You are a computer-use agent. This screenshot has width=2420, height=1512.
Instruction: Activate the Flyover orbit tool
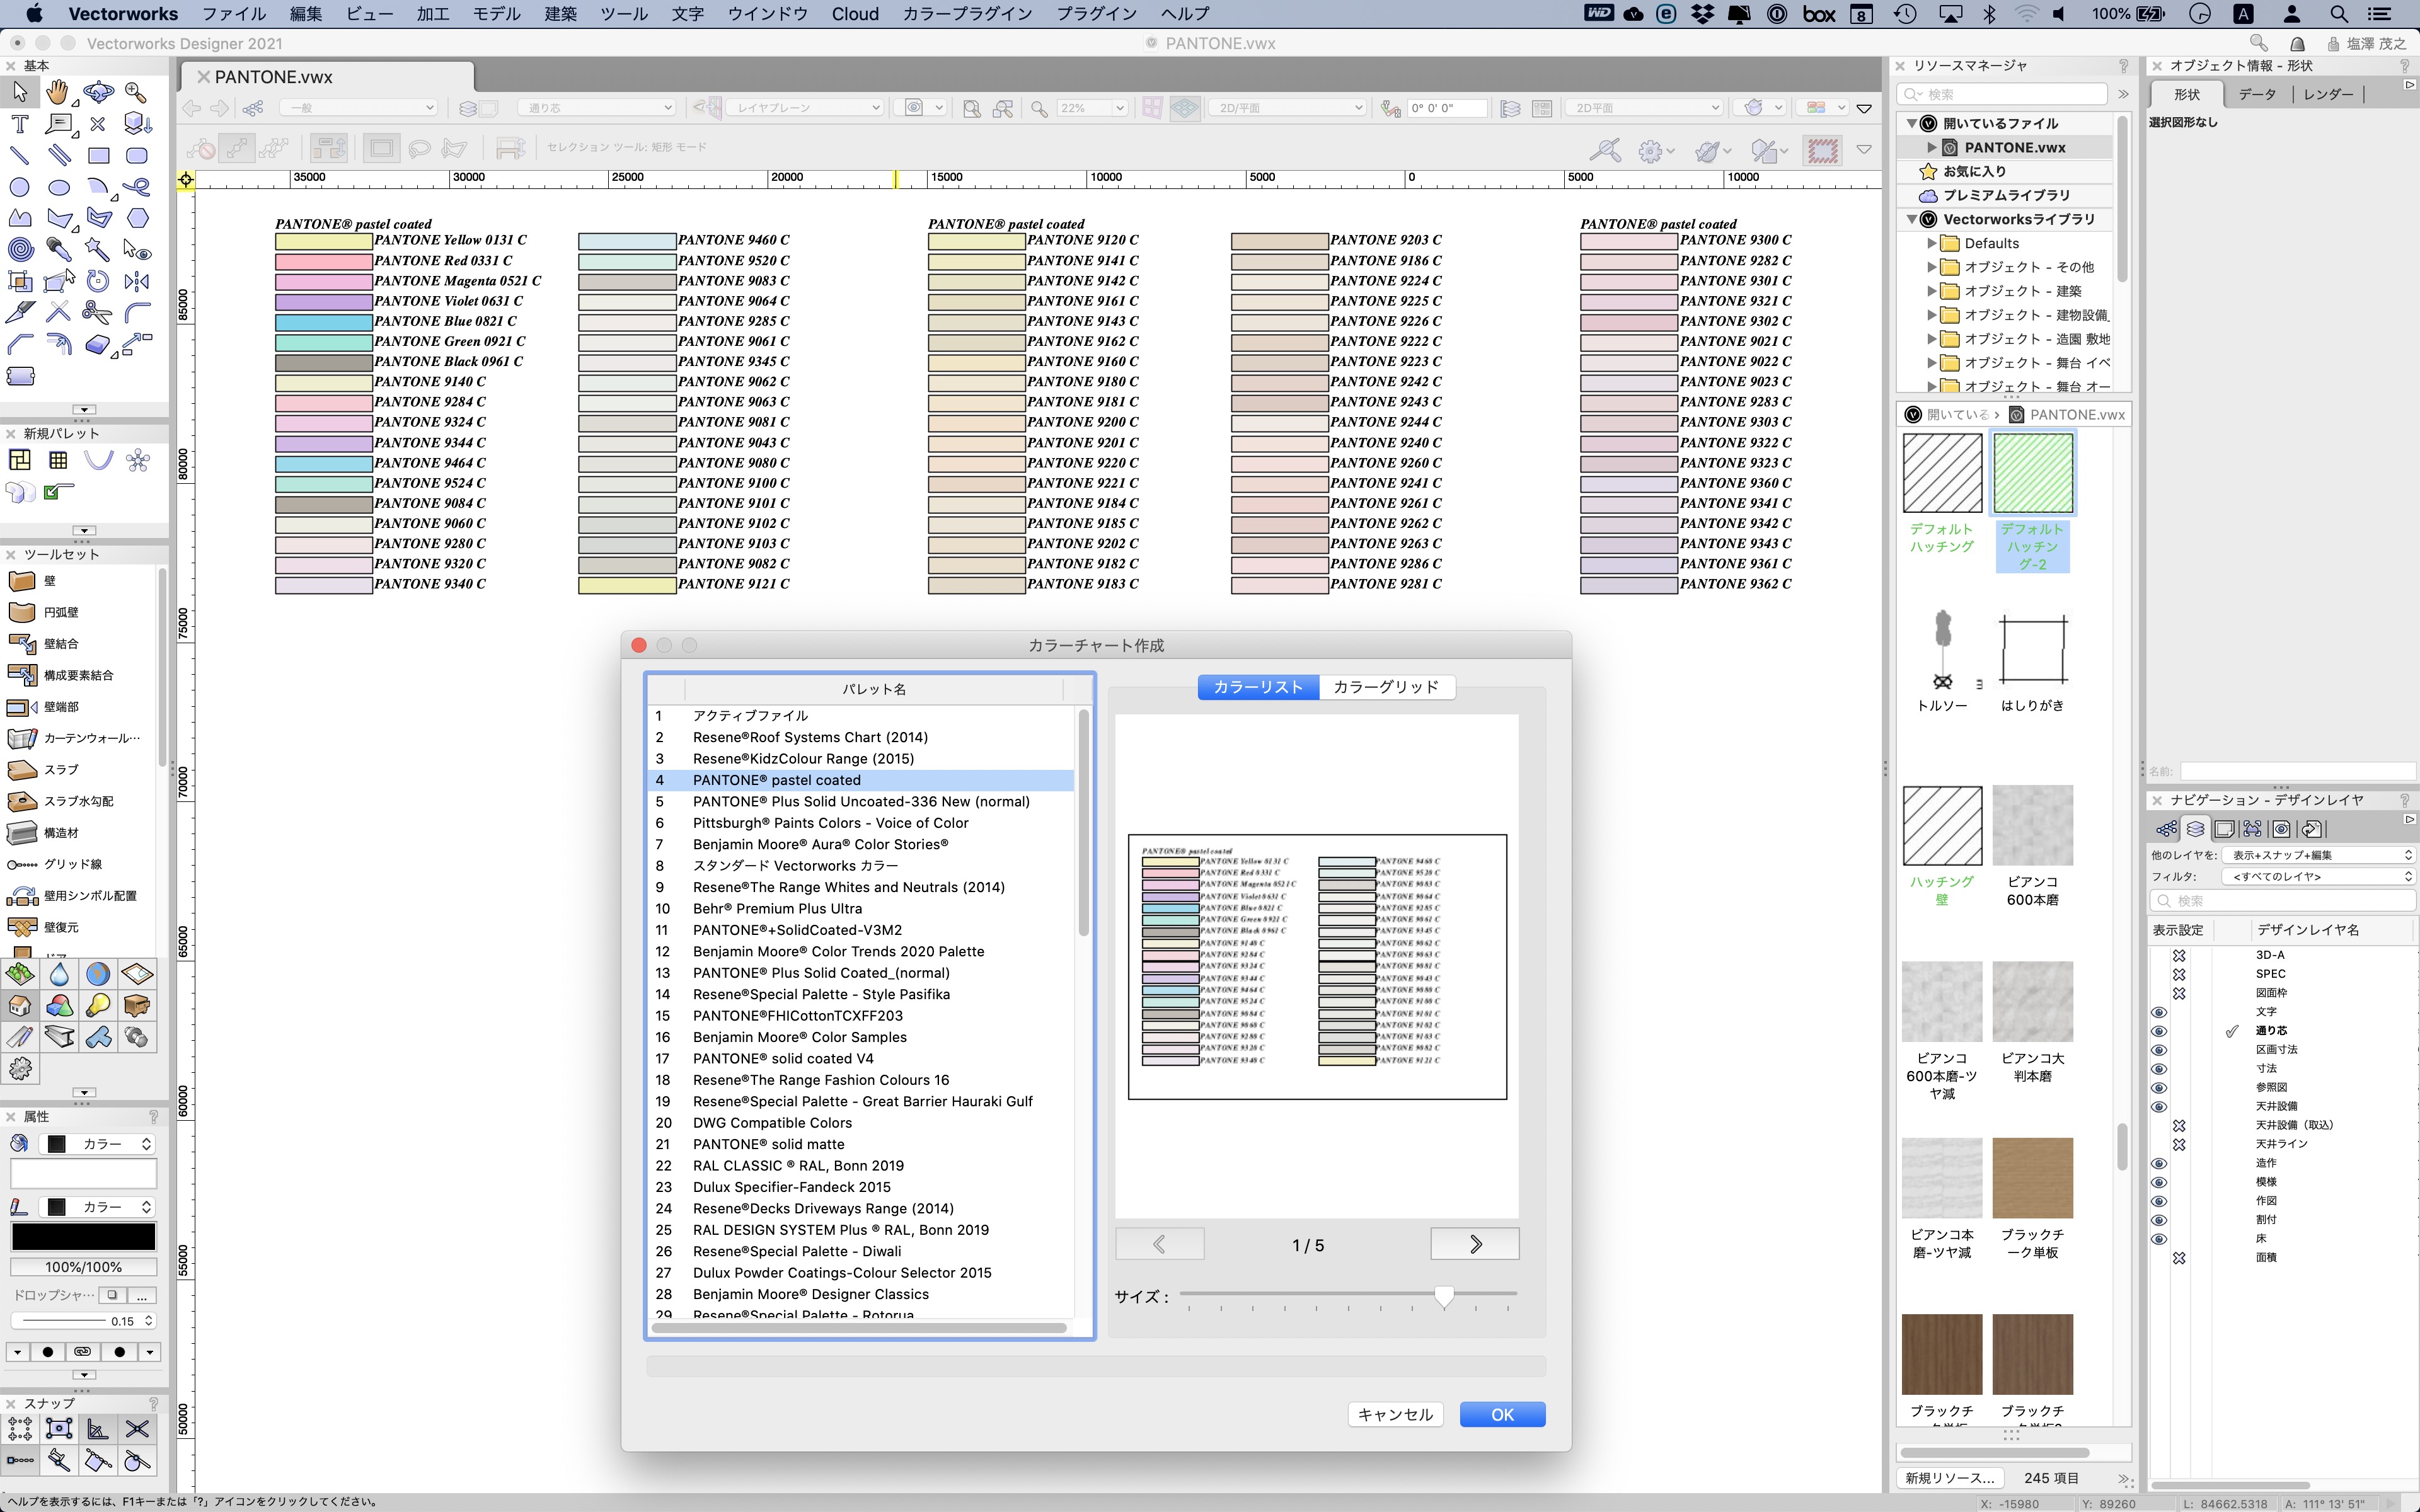click(98, 93)
